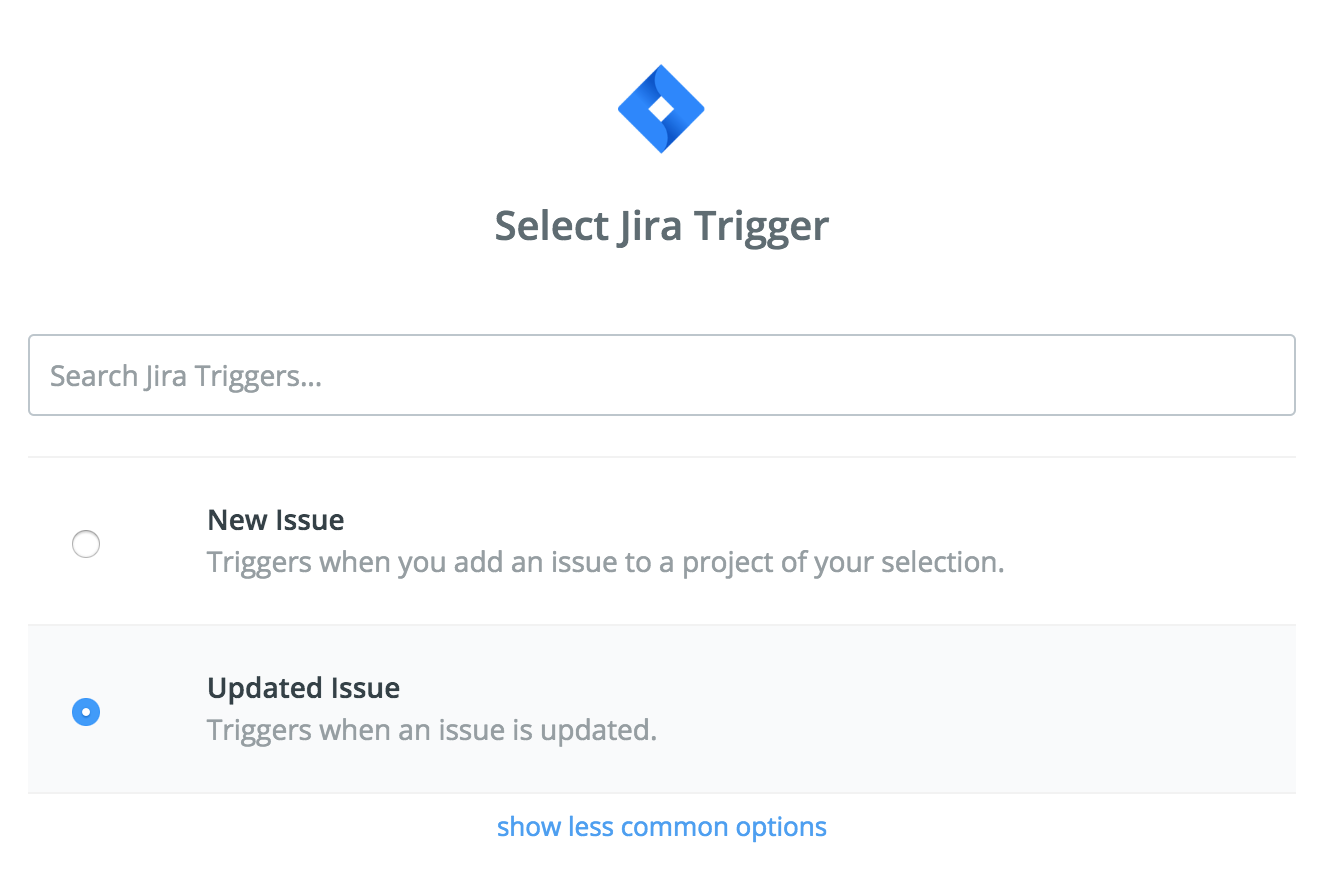Select the Updated Issue radio button
The width and height of the screenshot is (1326, 874).
tap(86, 712)
